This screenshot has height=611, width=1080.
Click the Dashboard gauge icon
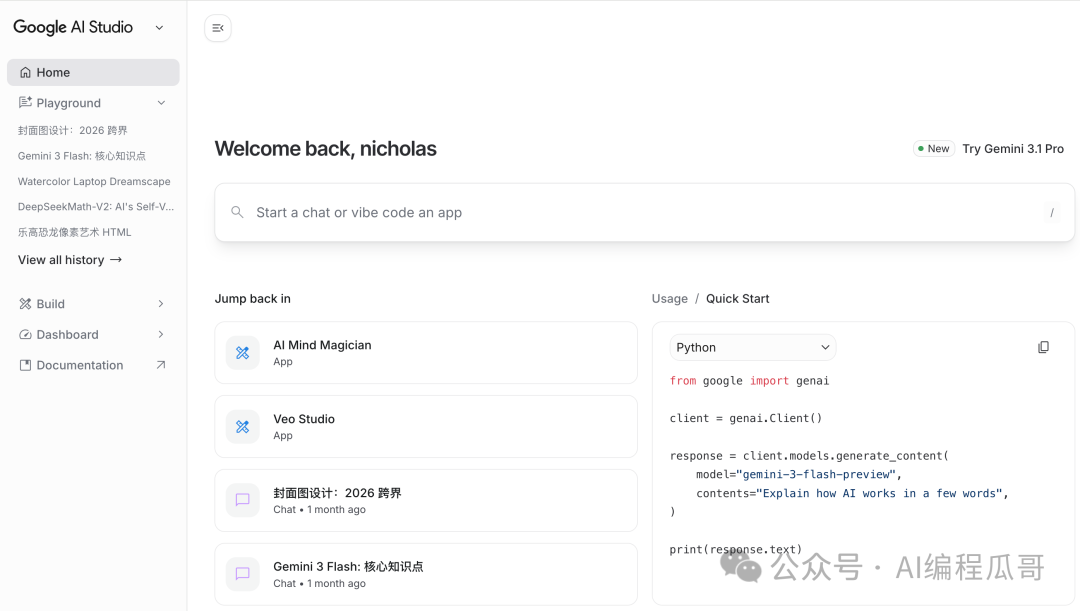25,335
